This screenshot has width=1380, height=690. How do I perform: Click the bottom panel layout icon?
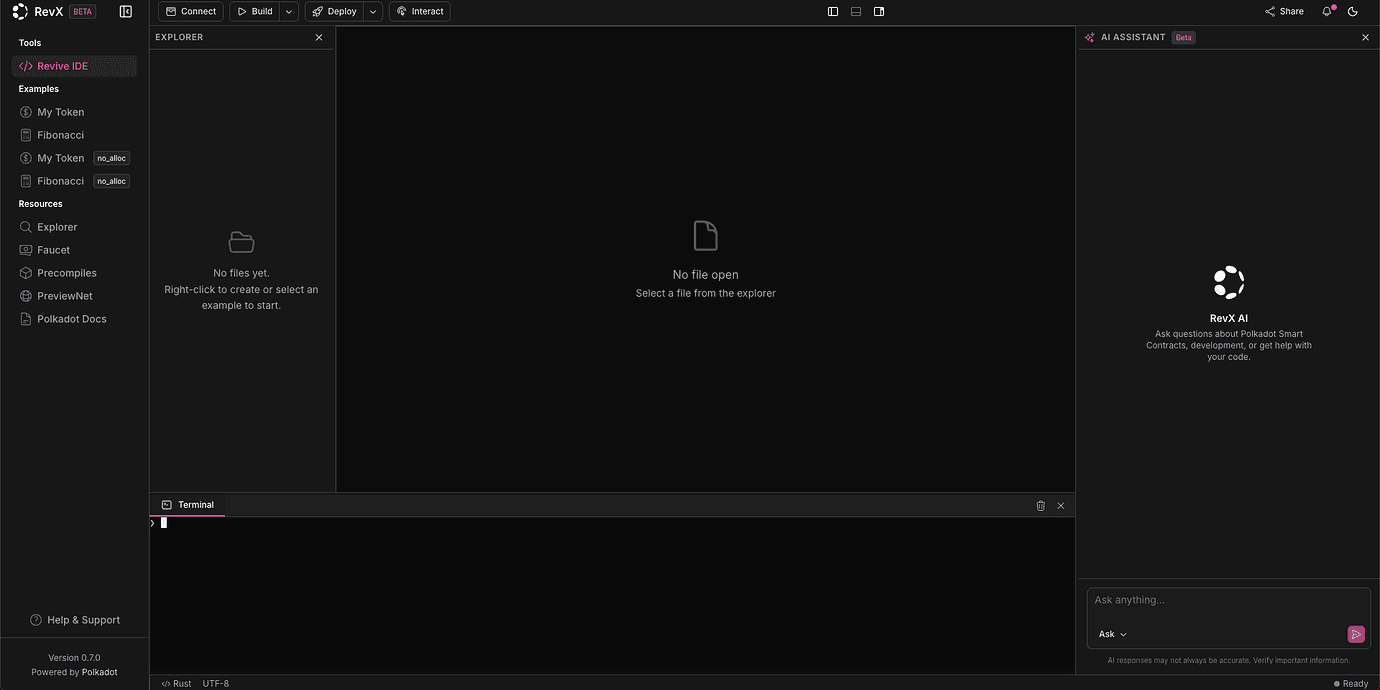click(x=856, y=11)
